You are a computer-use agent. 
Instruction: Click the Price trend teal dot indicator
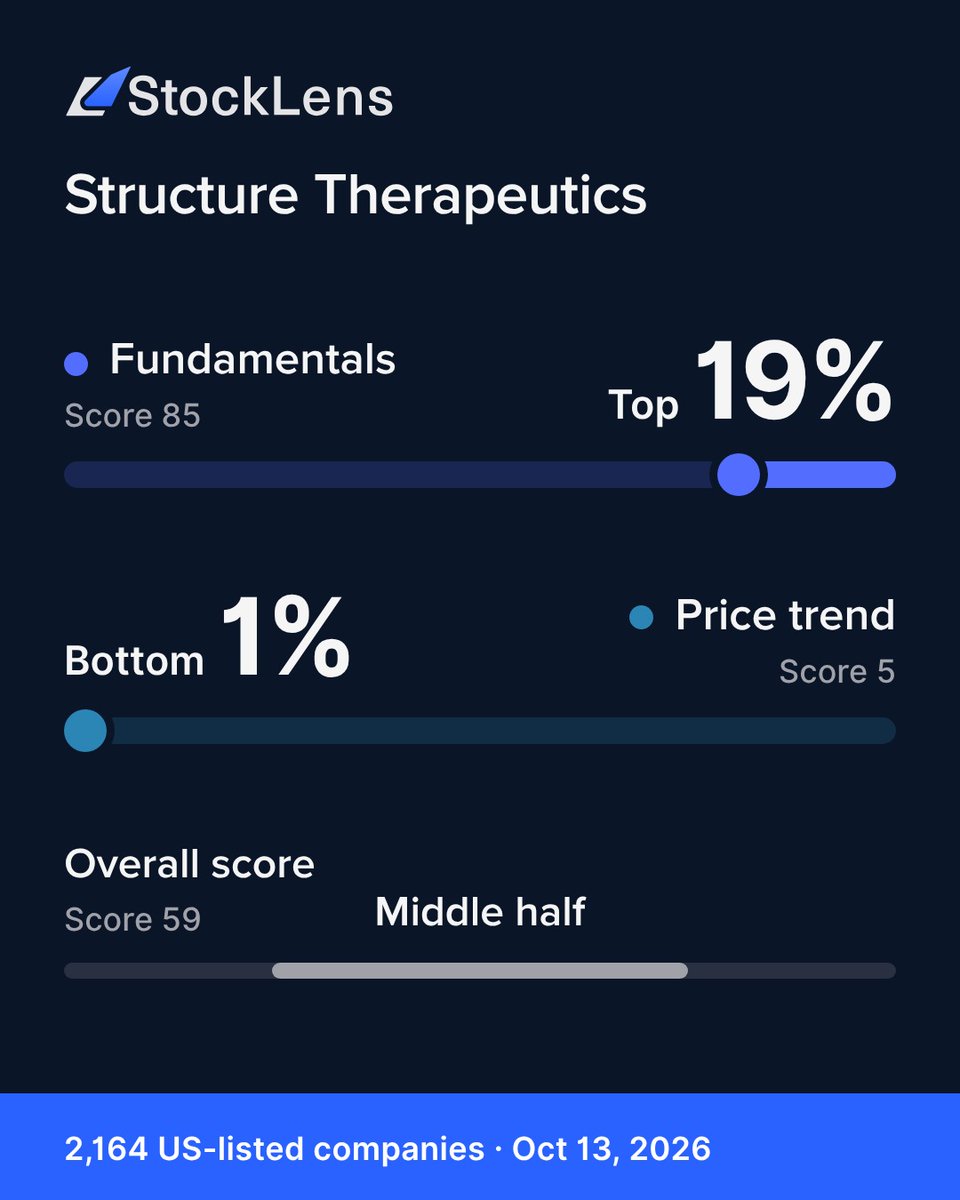click(641, 617)
